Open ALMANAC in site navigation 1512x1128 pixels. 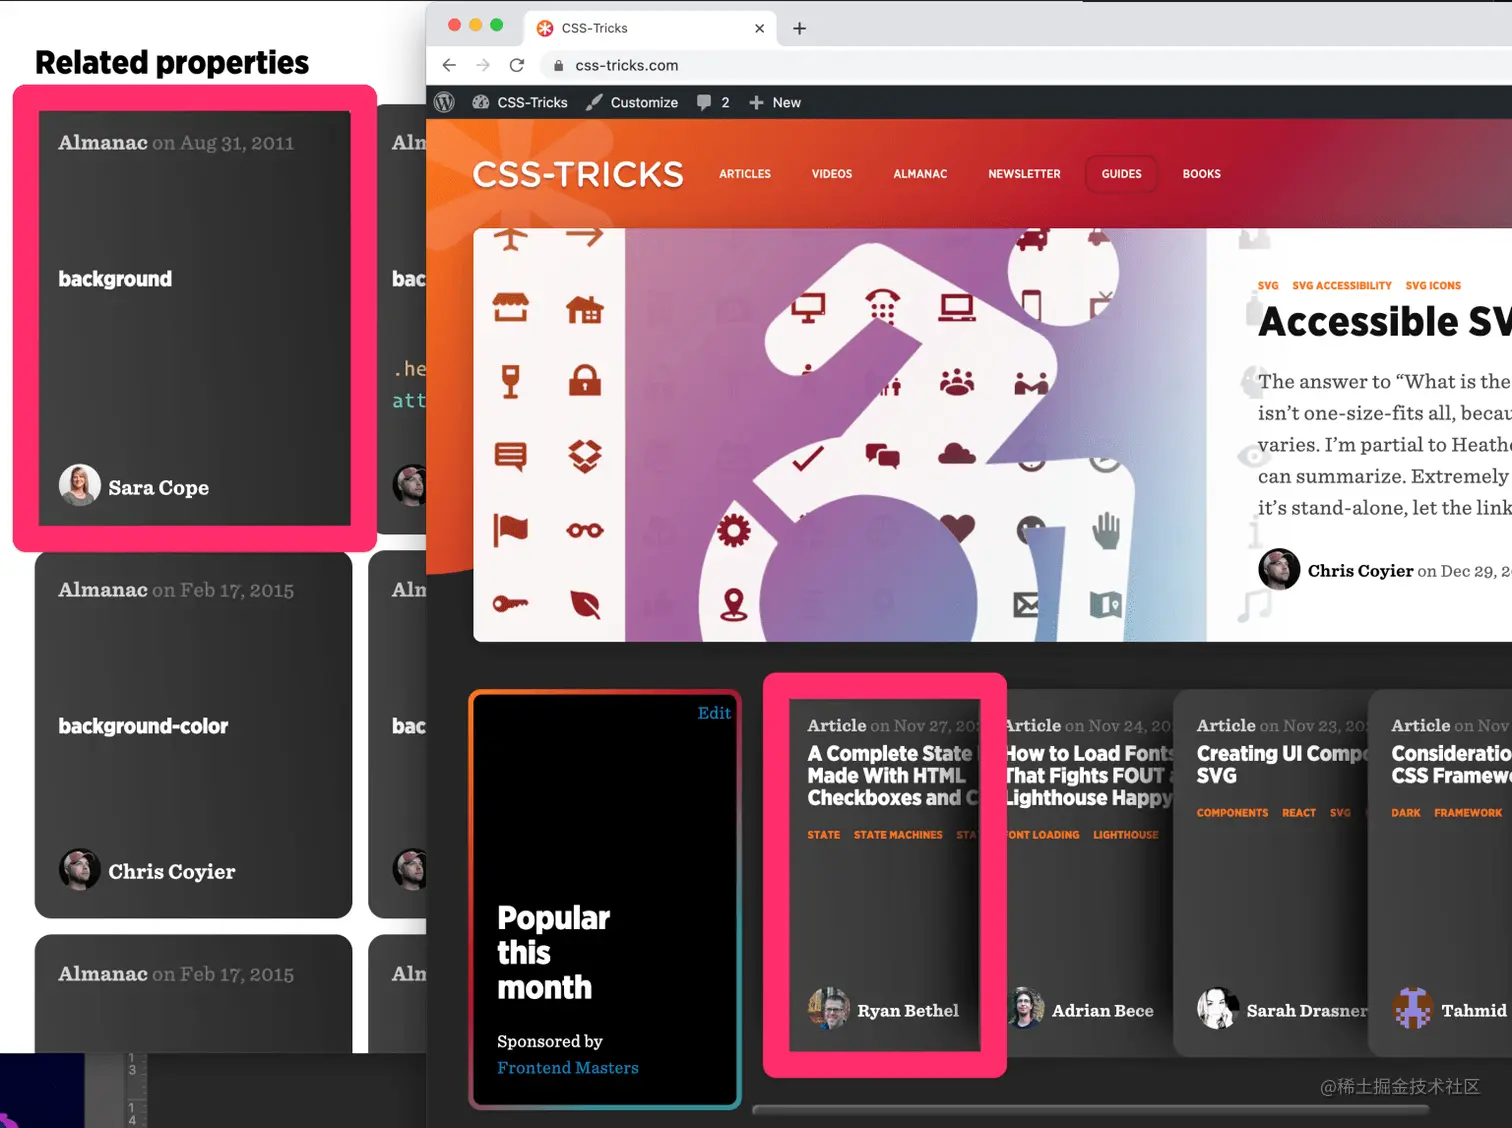[x=920, y=174]
